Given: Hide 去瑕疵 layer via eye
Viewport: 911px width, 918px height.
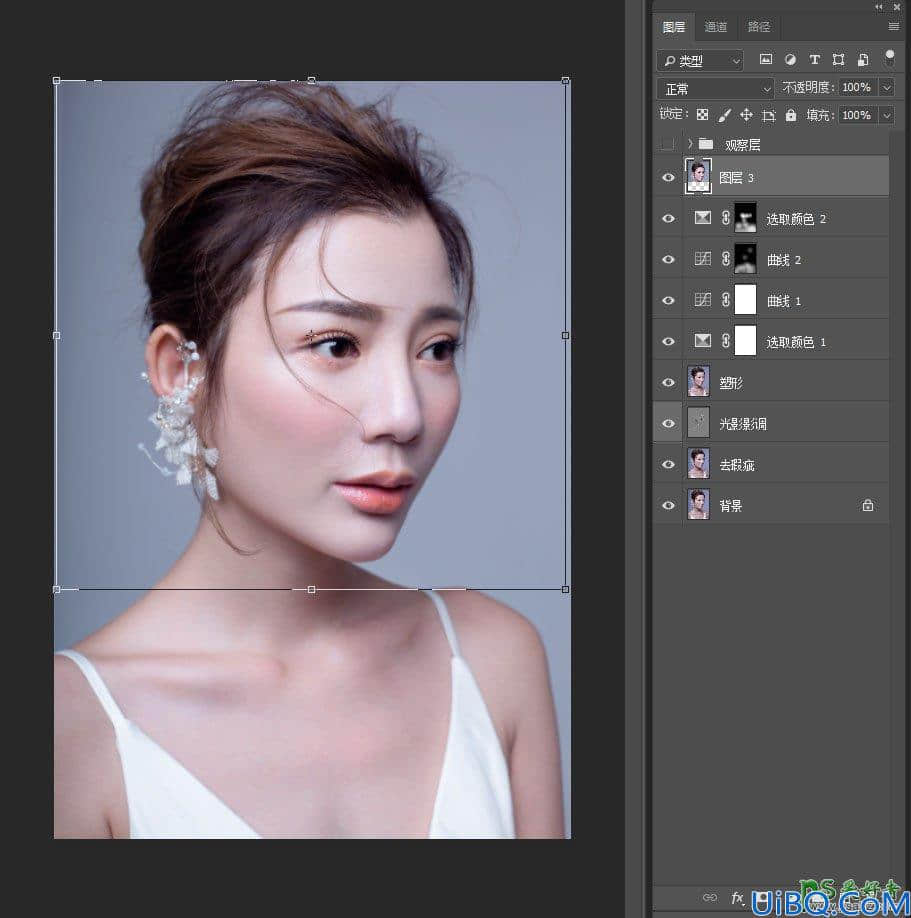Looking at the screenshot, I should coord(668,464).
